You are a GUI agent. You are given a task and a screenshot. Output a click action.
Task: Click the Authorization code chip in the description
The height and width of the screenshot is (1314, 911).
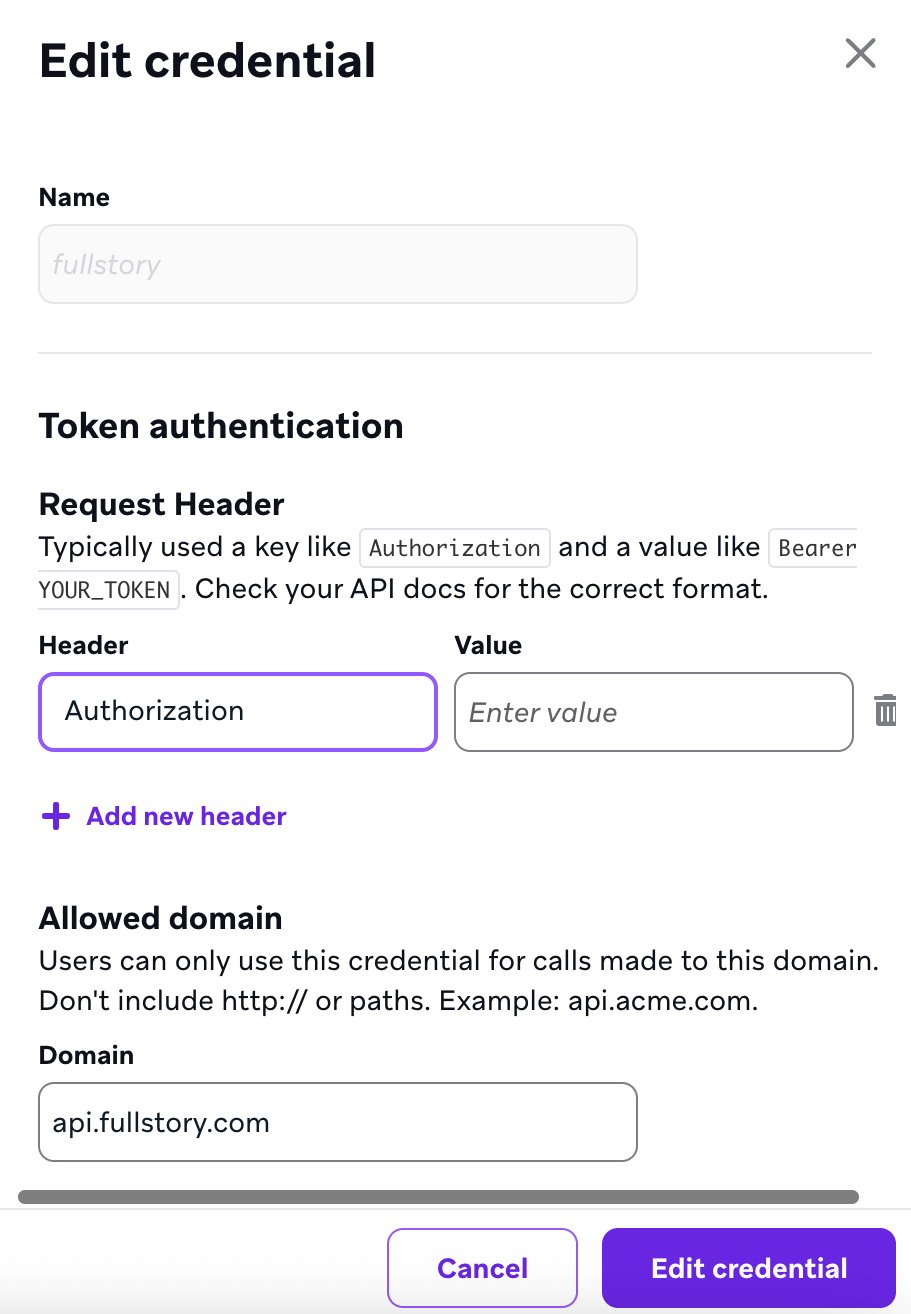455,547
